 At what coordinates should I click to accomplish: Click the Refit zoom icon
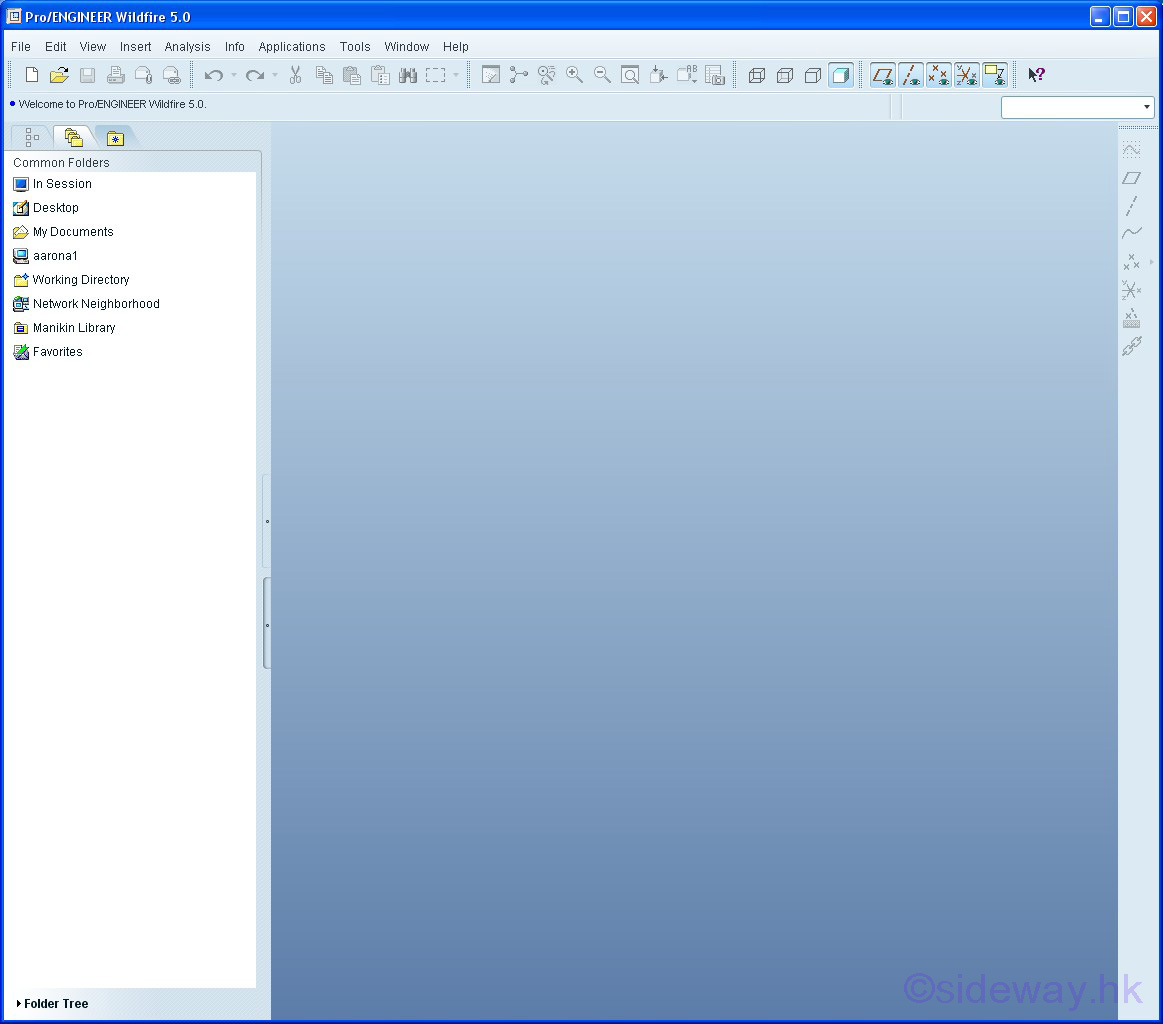point(630,75)
